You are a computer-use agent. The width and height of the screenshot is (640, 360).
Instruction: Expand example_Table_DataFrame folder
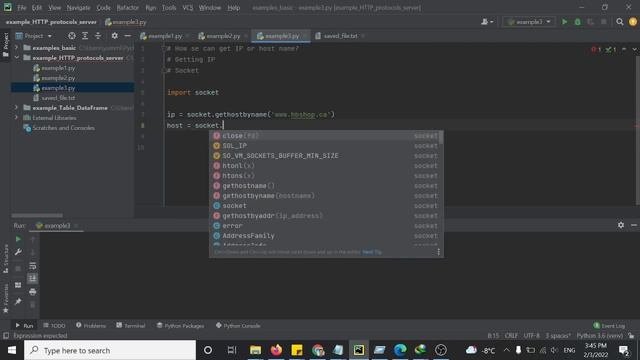click(16, 108)
